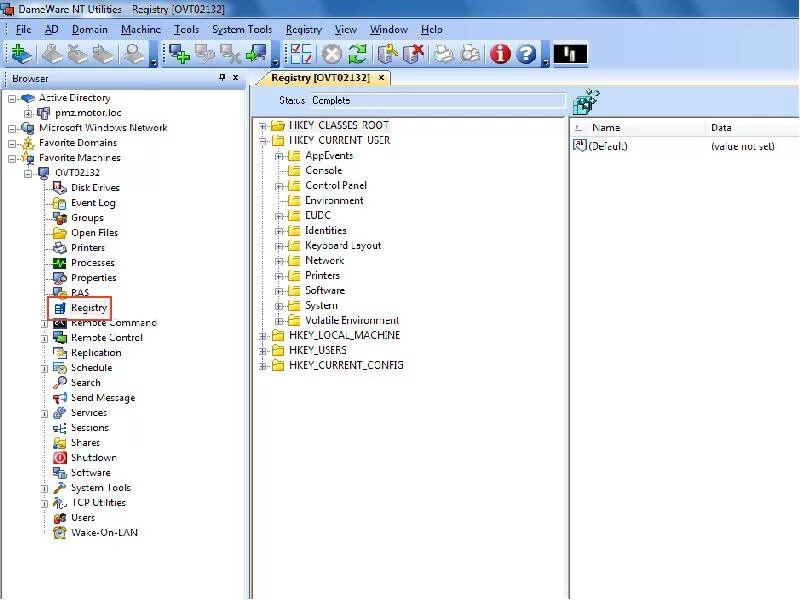Screen dimensions: 800x600
Task: Open the Machine menu
Action: [x=141, y=30]
